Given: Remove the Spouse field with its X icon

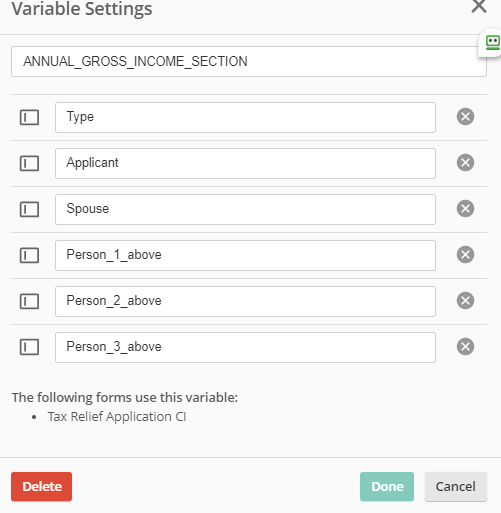Looking at the screenshot, I should coord(465,209).
